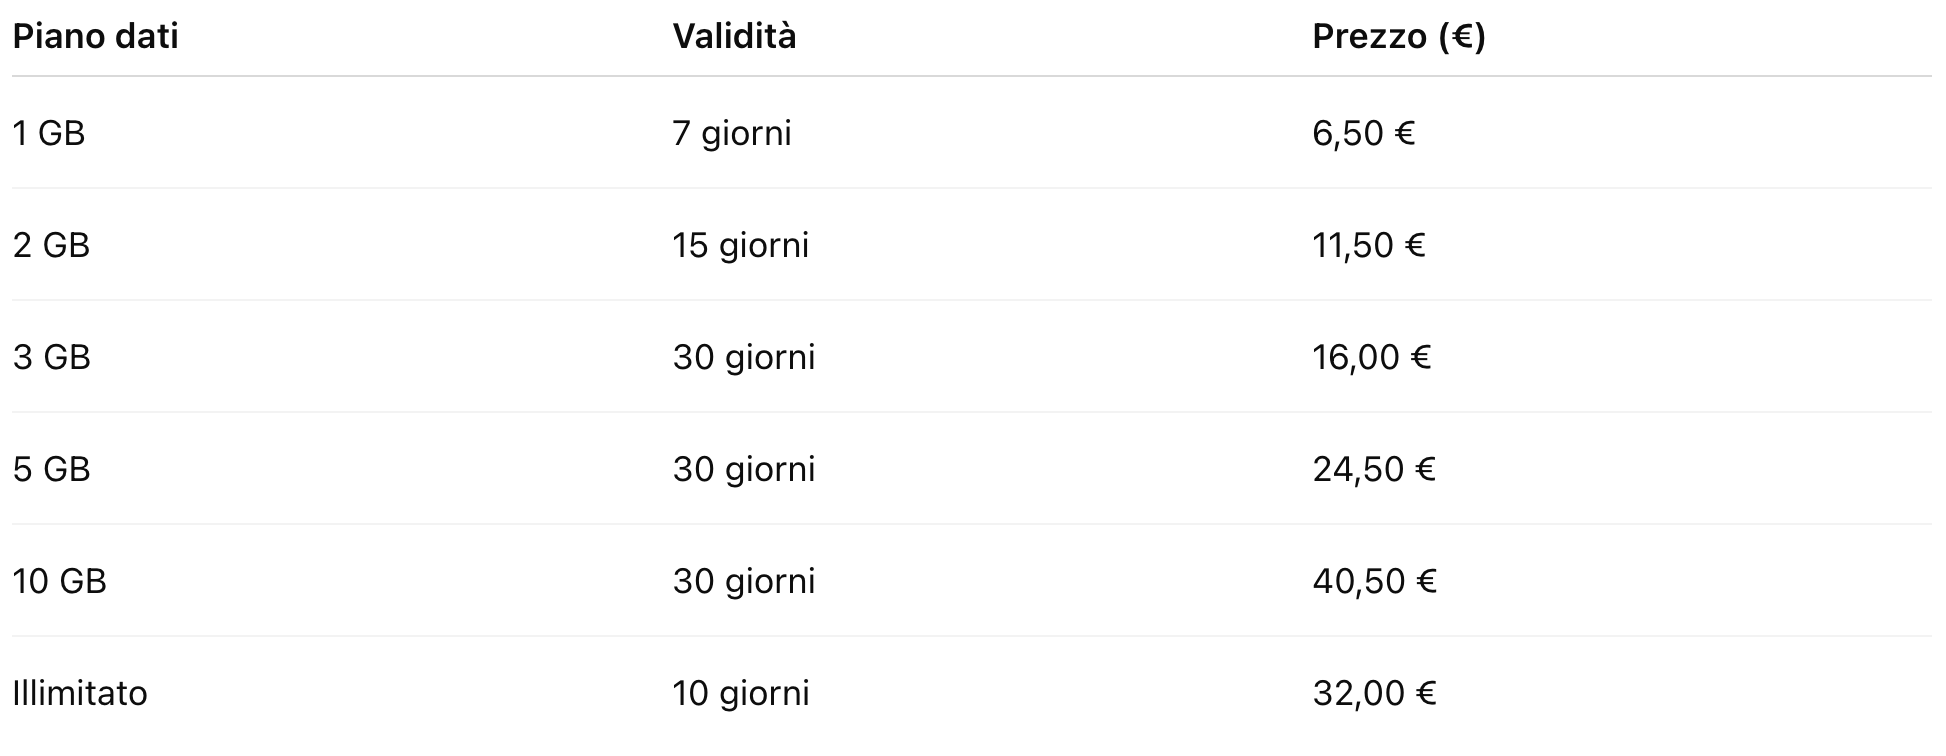Image resolution: width=1946 pixels, height=756 pixels.
Task: Click the 40,50 € price
Action: click(1374, 581)
